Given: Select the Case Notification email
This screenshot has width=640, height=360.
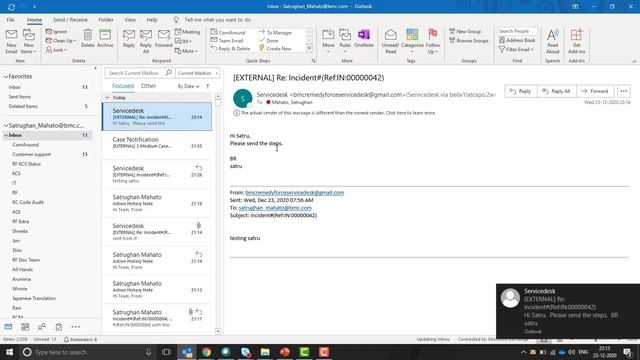Looking at the screenshot, I should click(x=157, y=145).
